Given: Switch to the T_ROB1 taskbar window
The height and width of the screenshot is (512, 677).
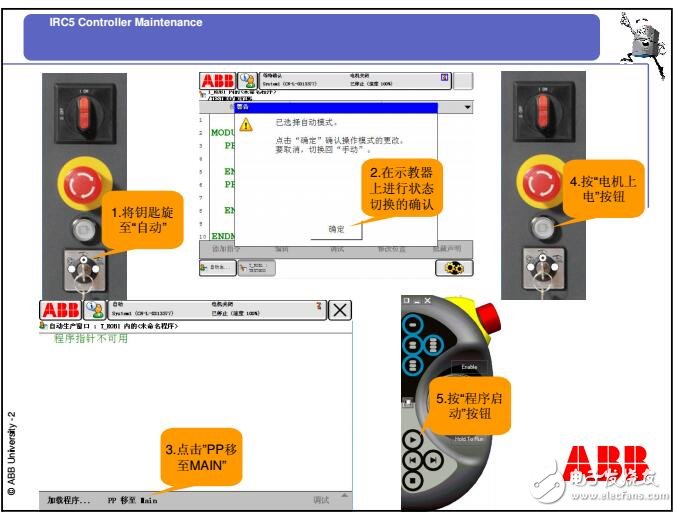Looking at the screenshot, I should pos(256,268).
